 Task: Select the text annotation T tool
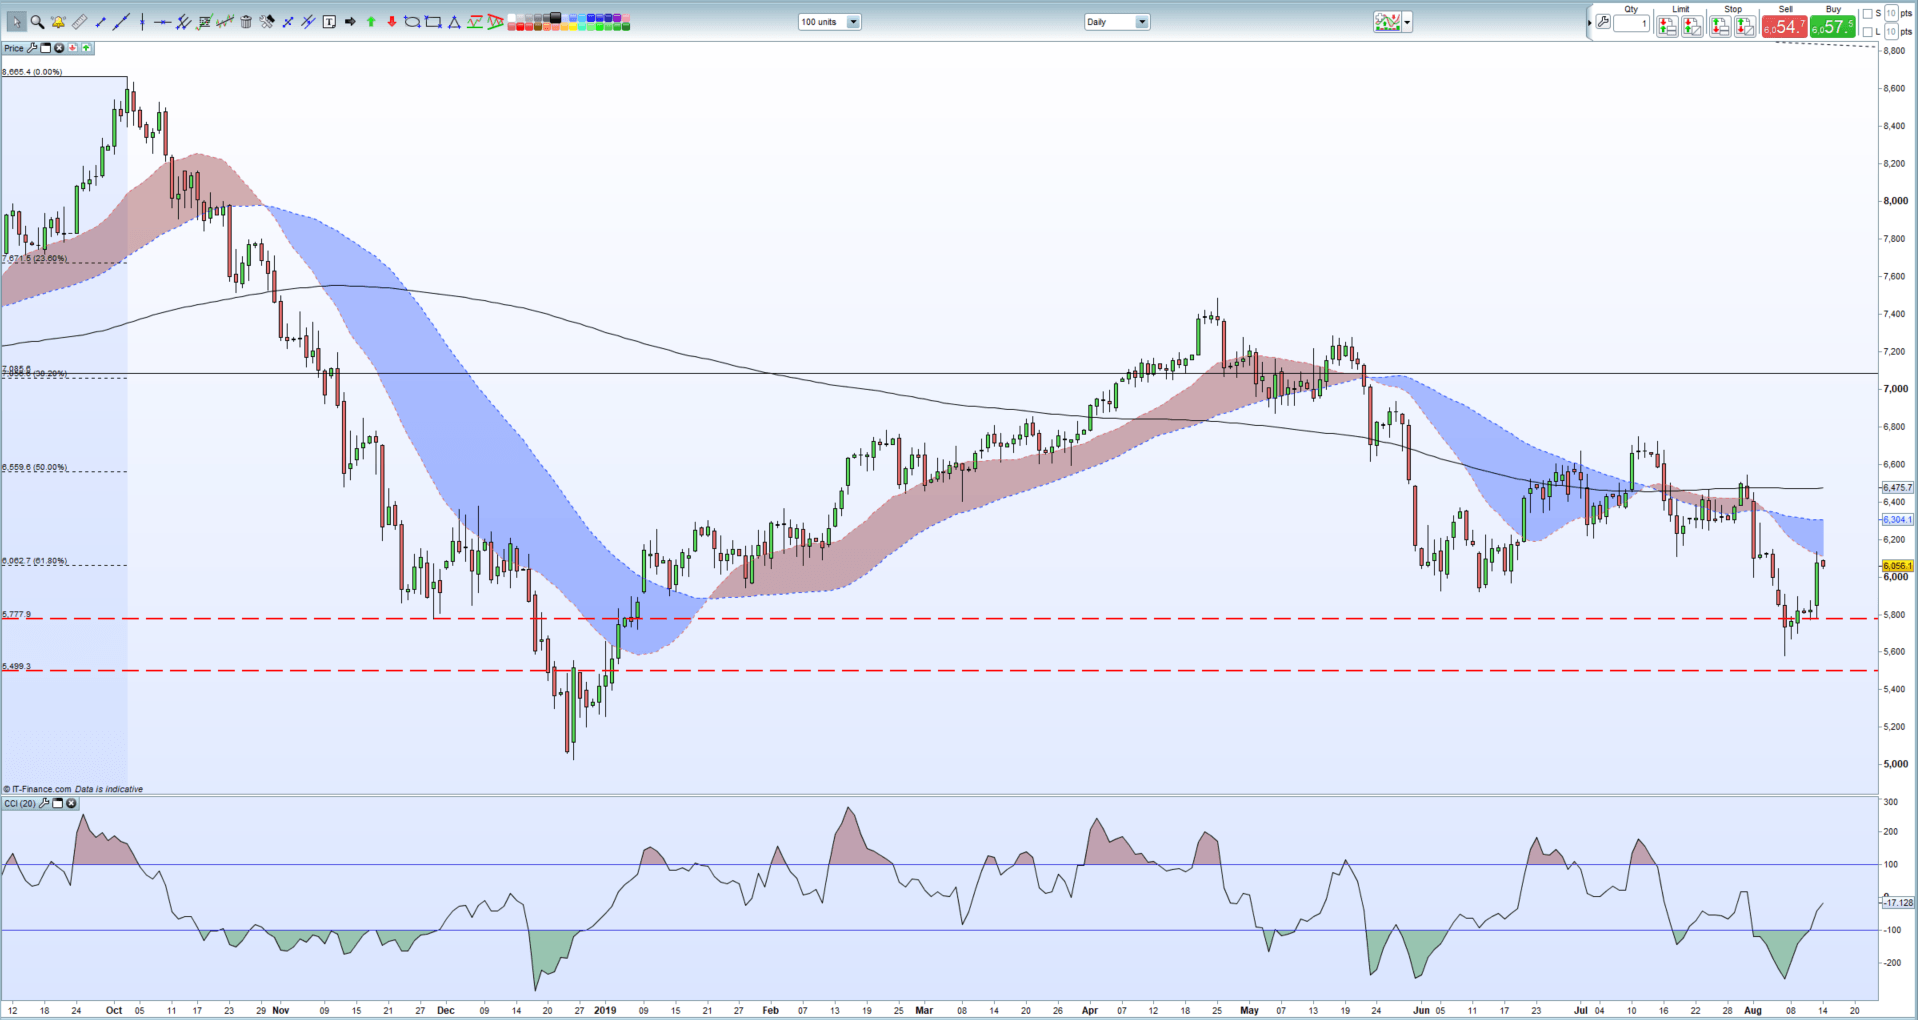click(329, 22)
